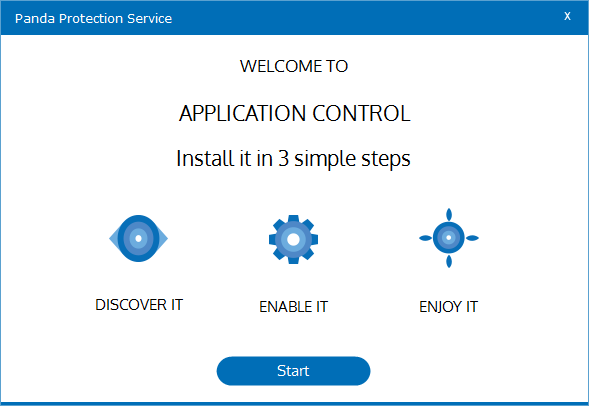Image resolution: width=589 pixels, height=406 pixels.
Task: Close the Panda Protection Service dialog
Action: pos(567,16)
